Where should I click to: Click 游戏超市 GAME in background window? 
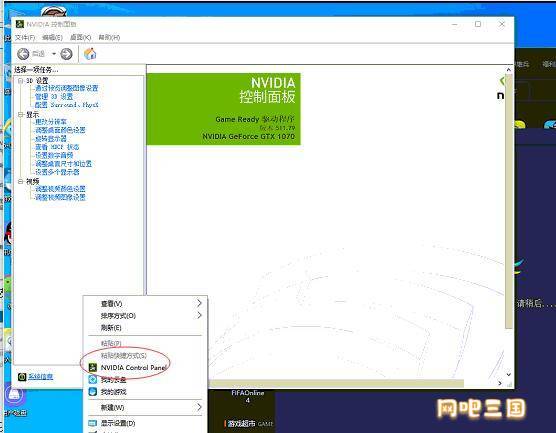coord(250,423)
